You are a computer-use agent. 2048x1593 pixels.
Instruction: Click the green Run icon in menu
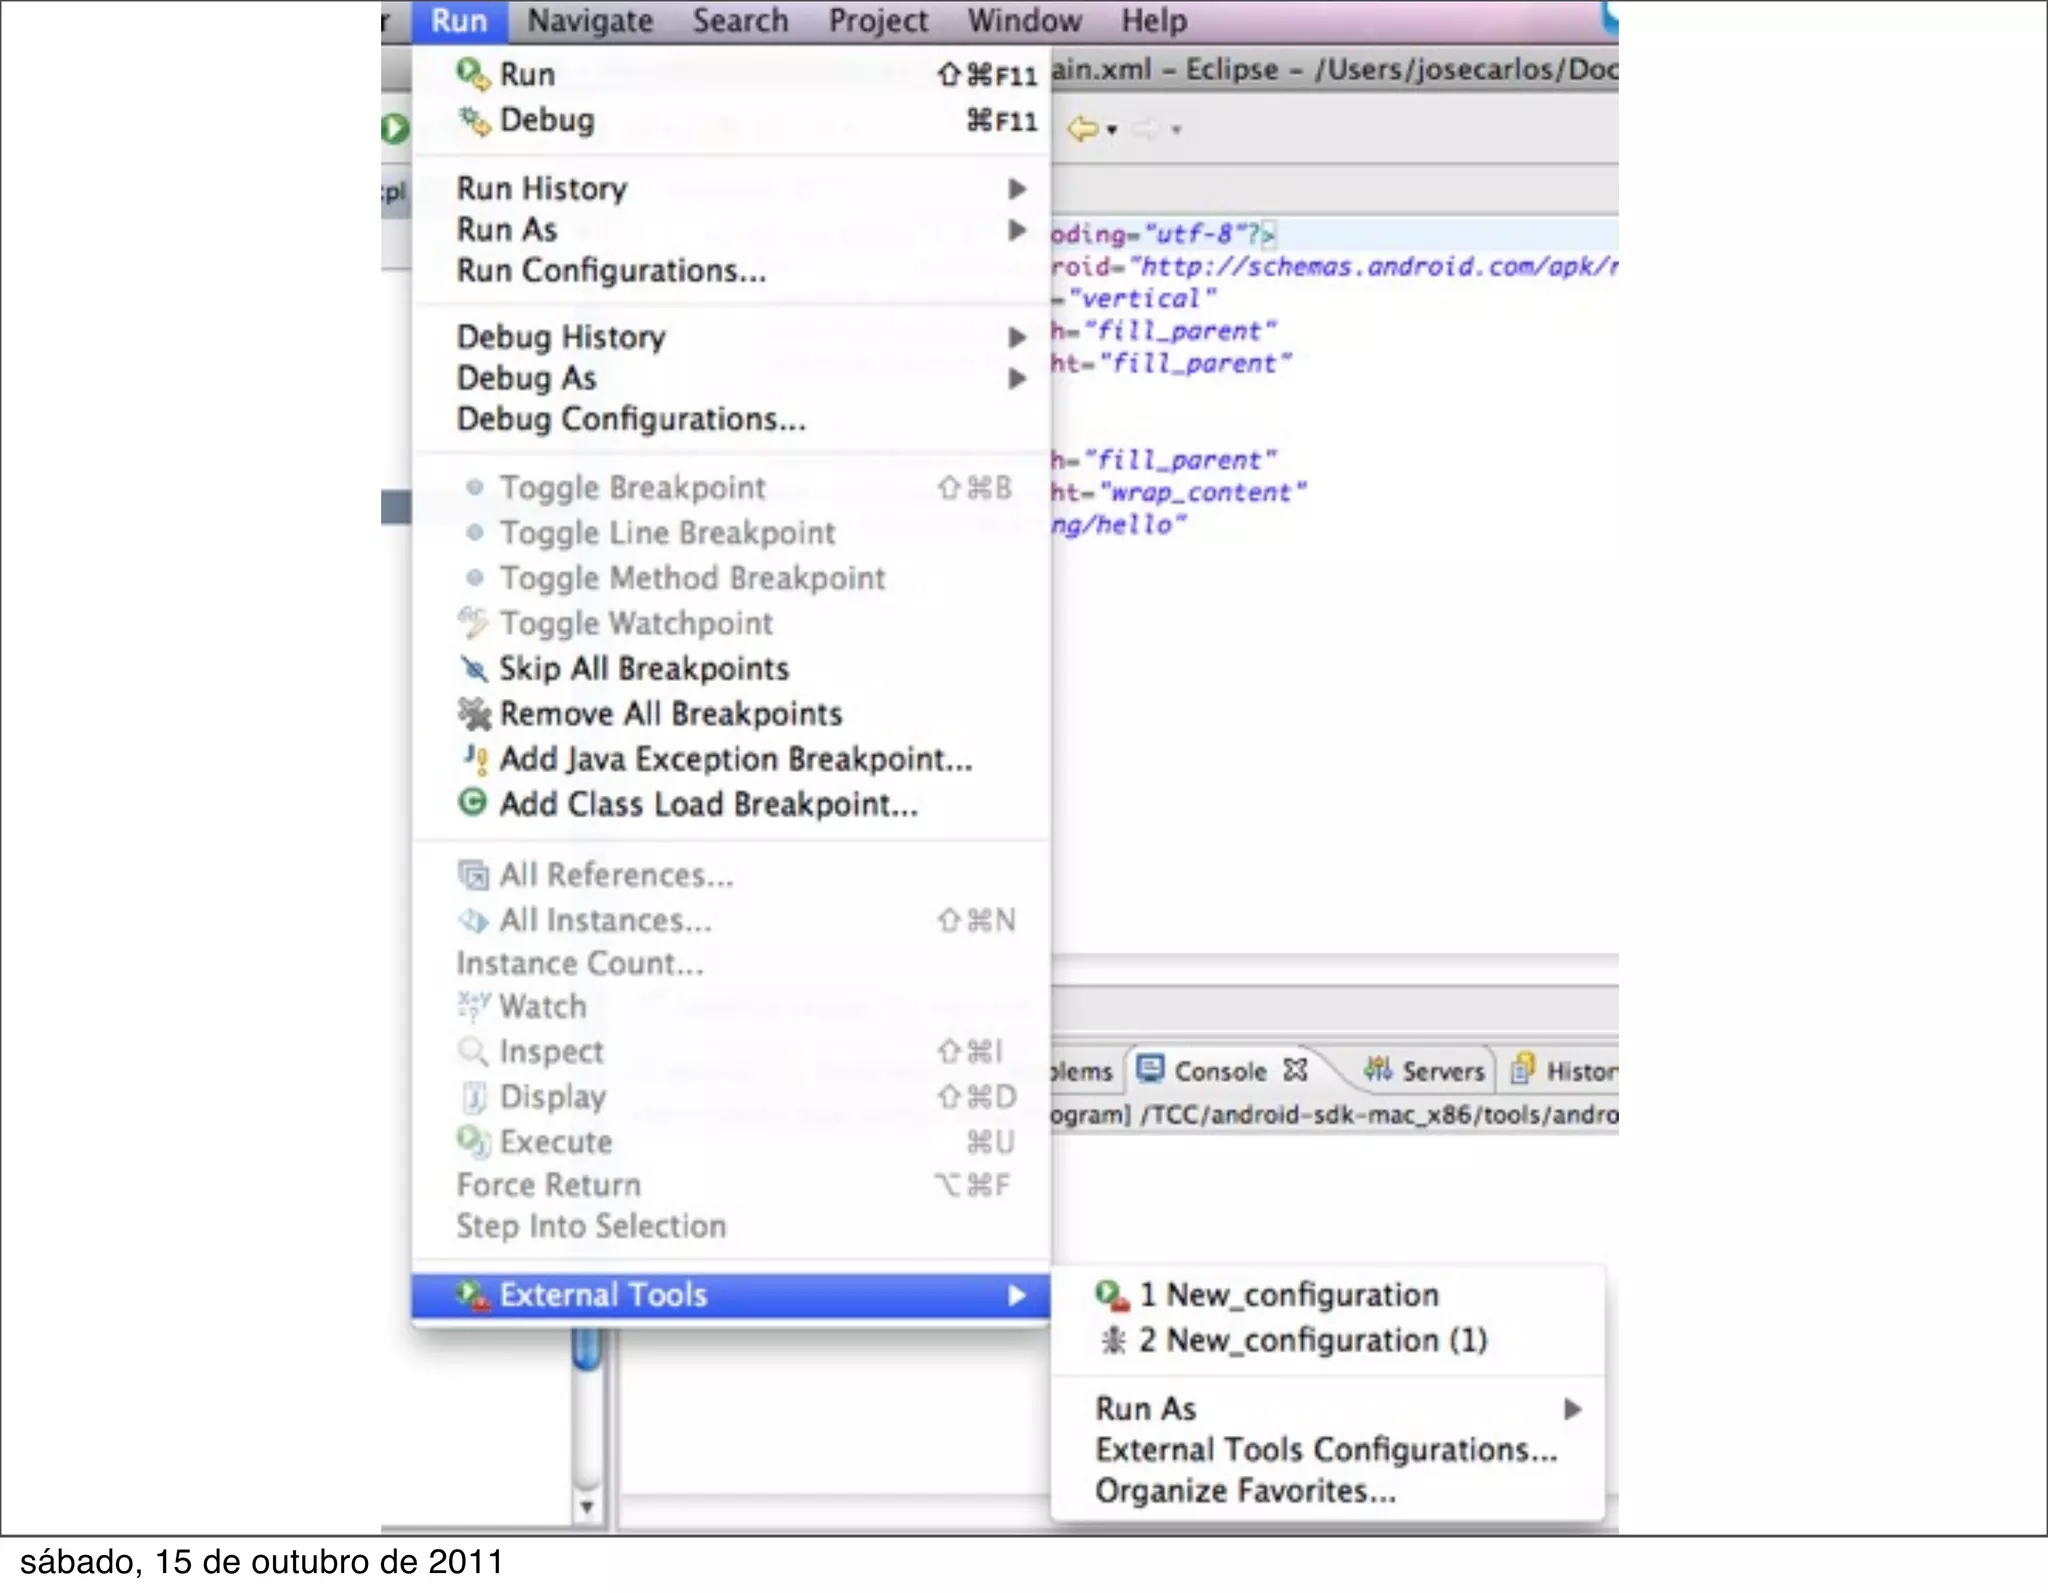[x=472, y=74]
